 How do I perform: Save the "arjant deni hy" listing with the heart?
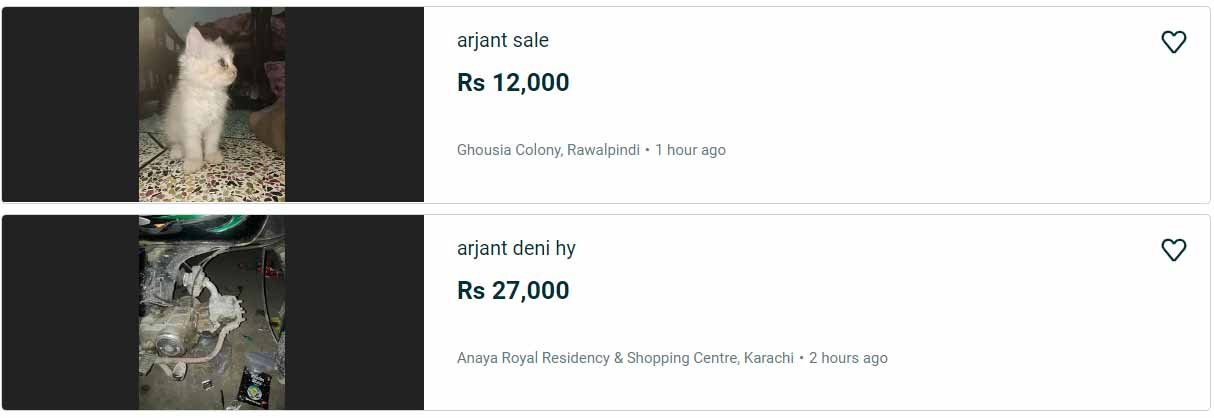(1173, 250)
